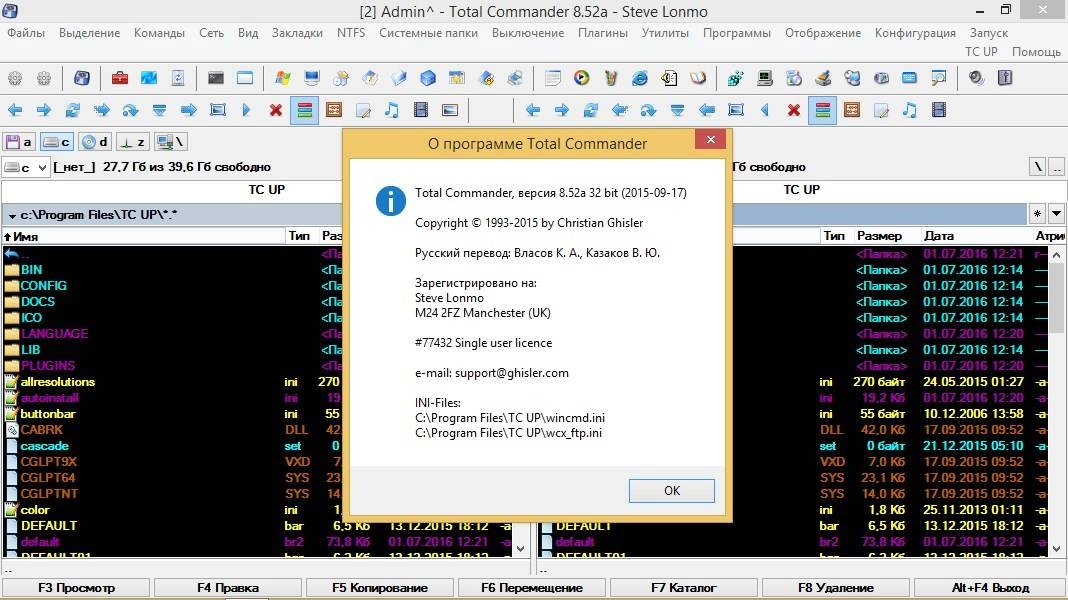Click the picture image icon in left panel toolbar
The width and height of the screenshot is (1068, 600).
450,110
